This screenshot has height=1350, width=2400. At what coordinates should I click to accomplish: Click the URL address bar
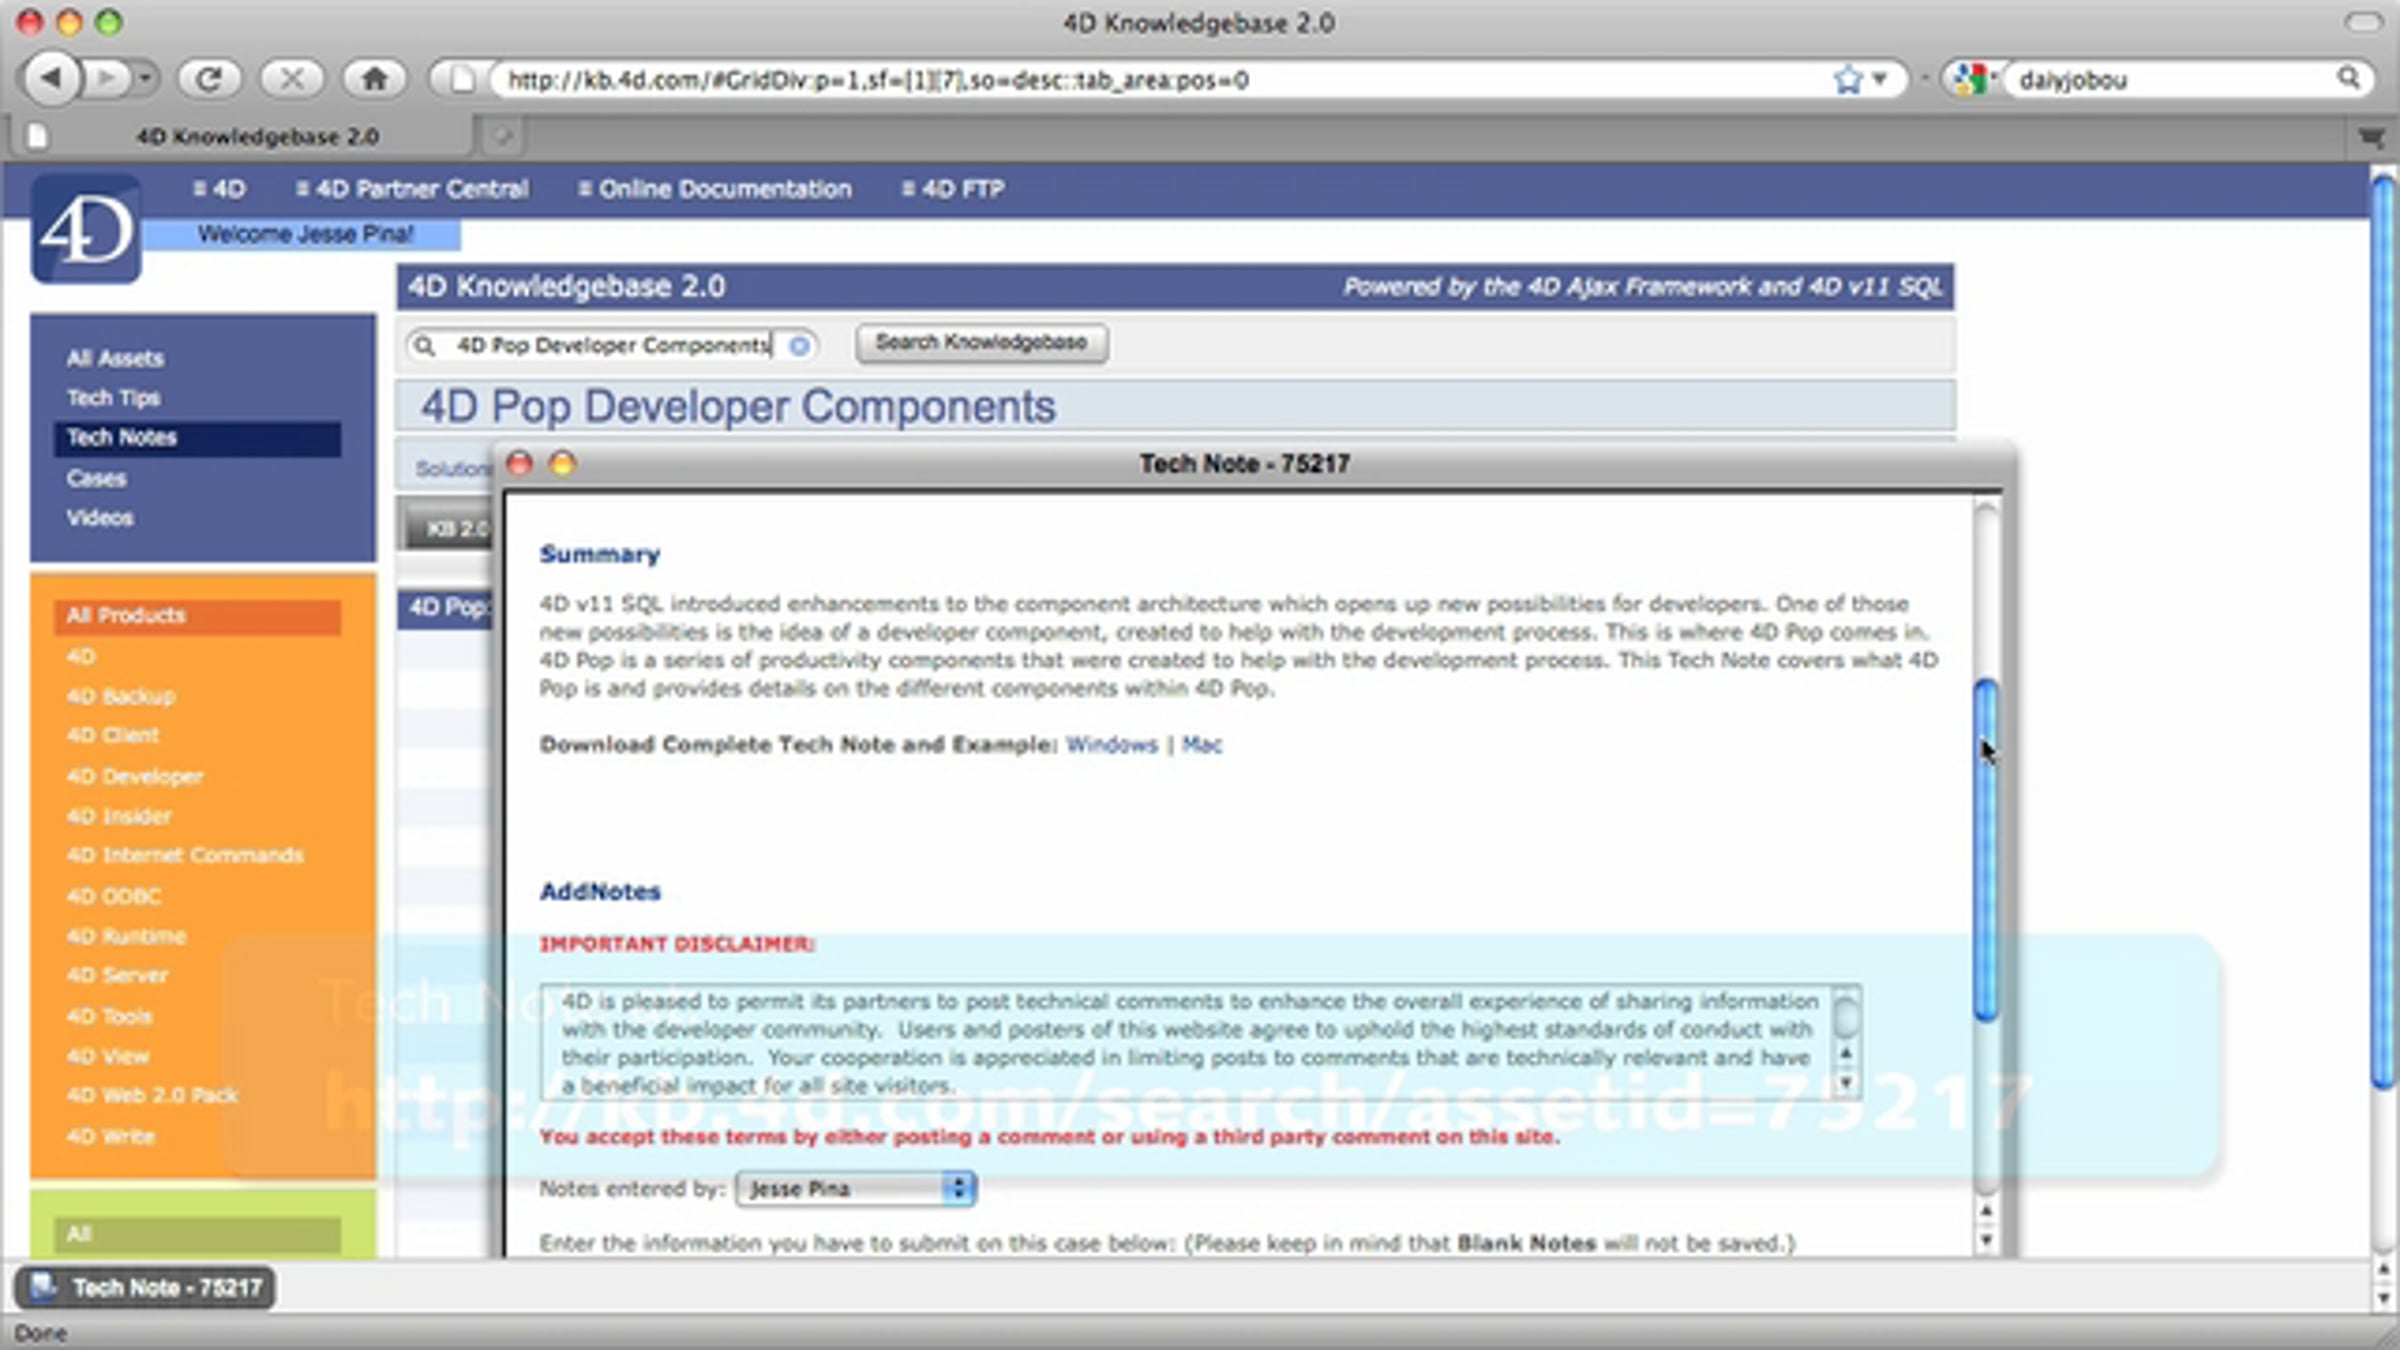point(1160,79)
